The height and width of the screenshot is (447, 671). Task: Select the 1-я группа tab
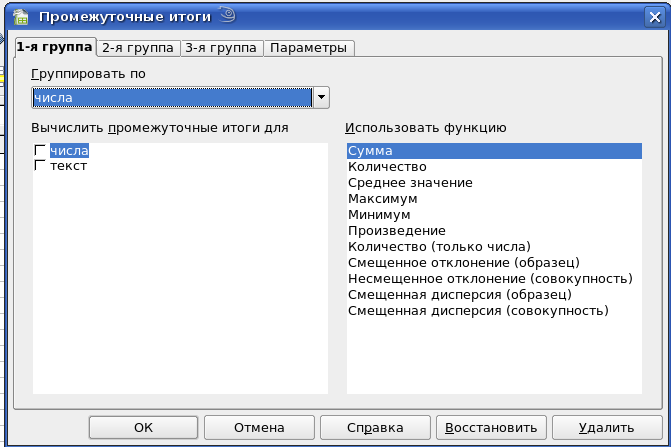point(54,47)
